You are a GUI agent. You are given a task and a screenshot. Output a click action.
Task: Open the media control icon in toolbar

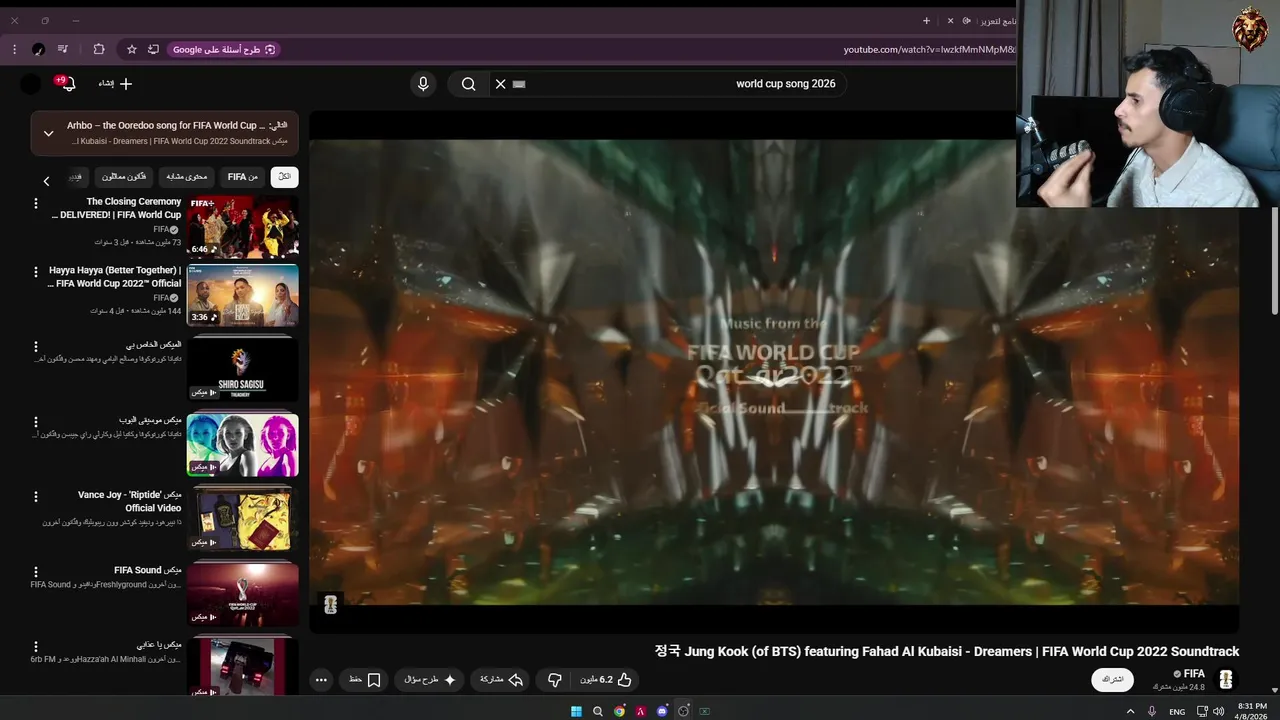pos(63,49)
